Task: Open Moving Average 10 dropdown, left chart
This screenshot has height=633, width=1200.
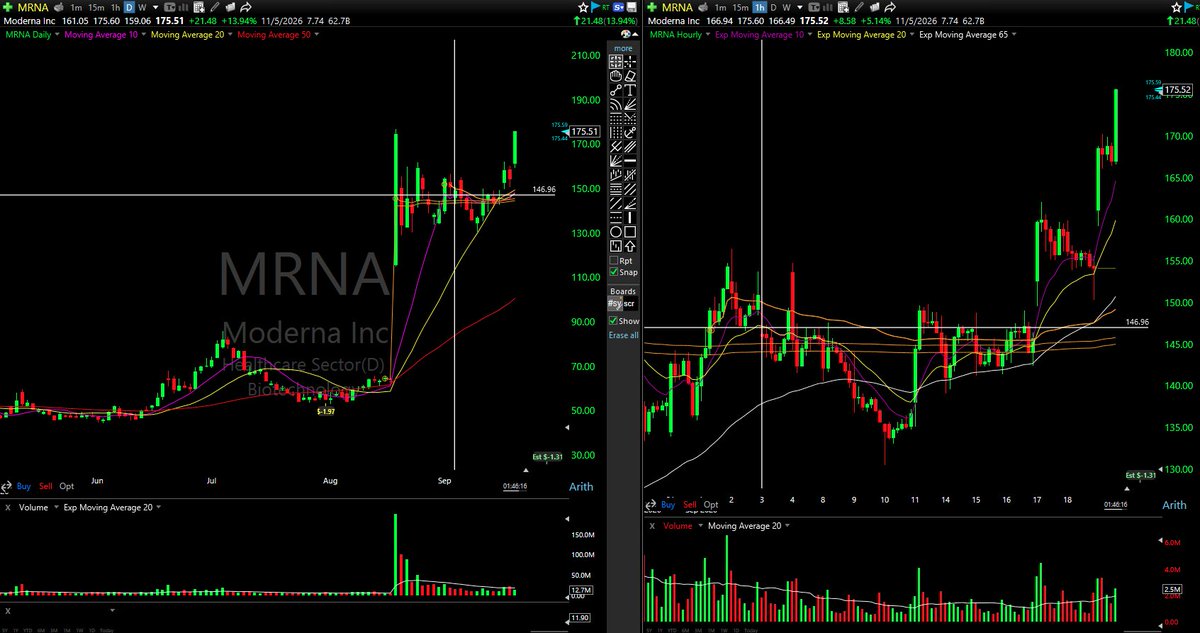Action: [x=144, y=35]
